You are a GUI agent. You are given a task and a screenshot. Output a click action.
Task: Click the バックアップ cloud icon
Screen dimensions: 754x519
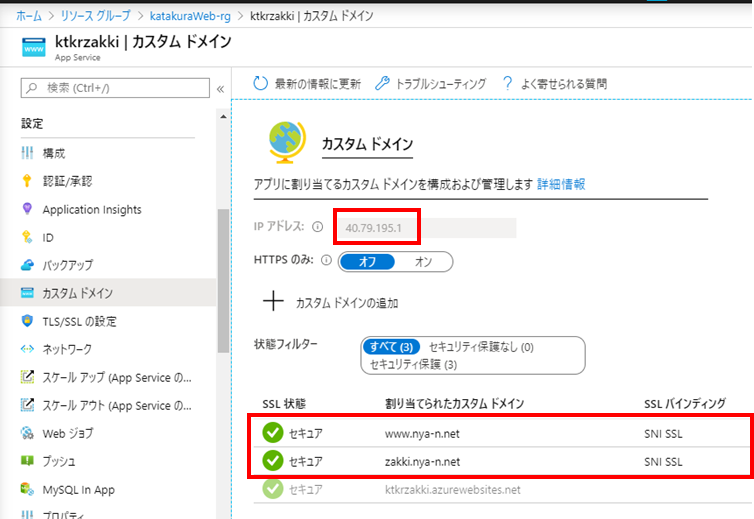pos(27,265)
